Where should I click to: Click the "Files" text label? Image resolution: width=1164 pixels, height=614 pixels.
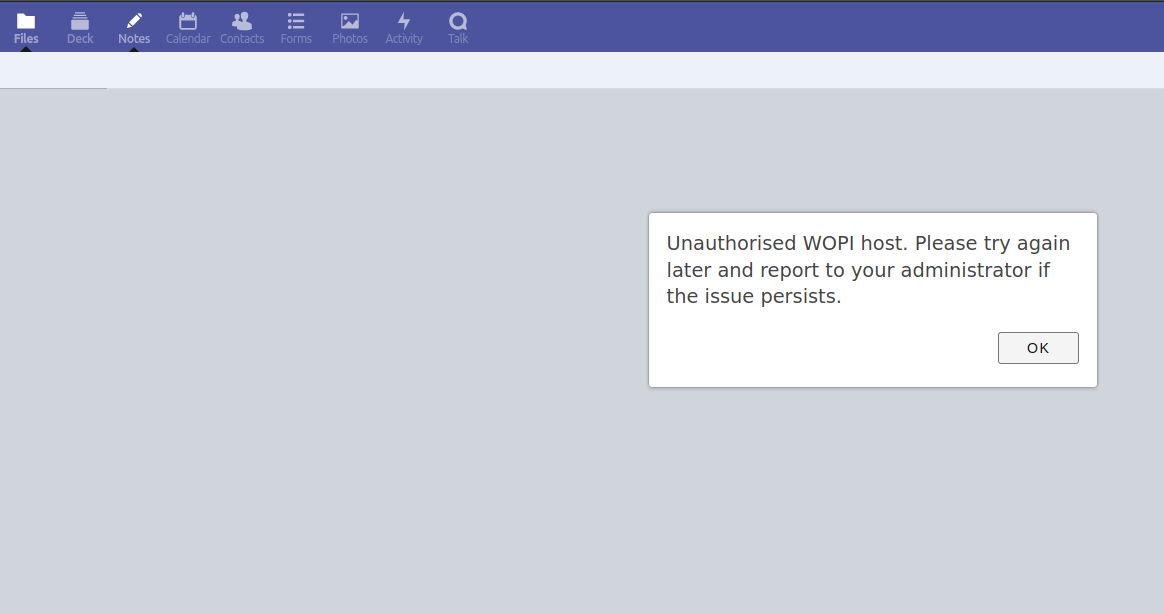(x=26, y=39)
